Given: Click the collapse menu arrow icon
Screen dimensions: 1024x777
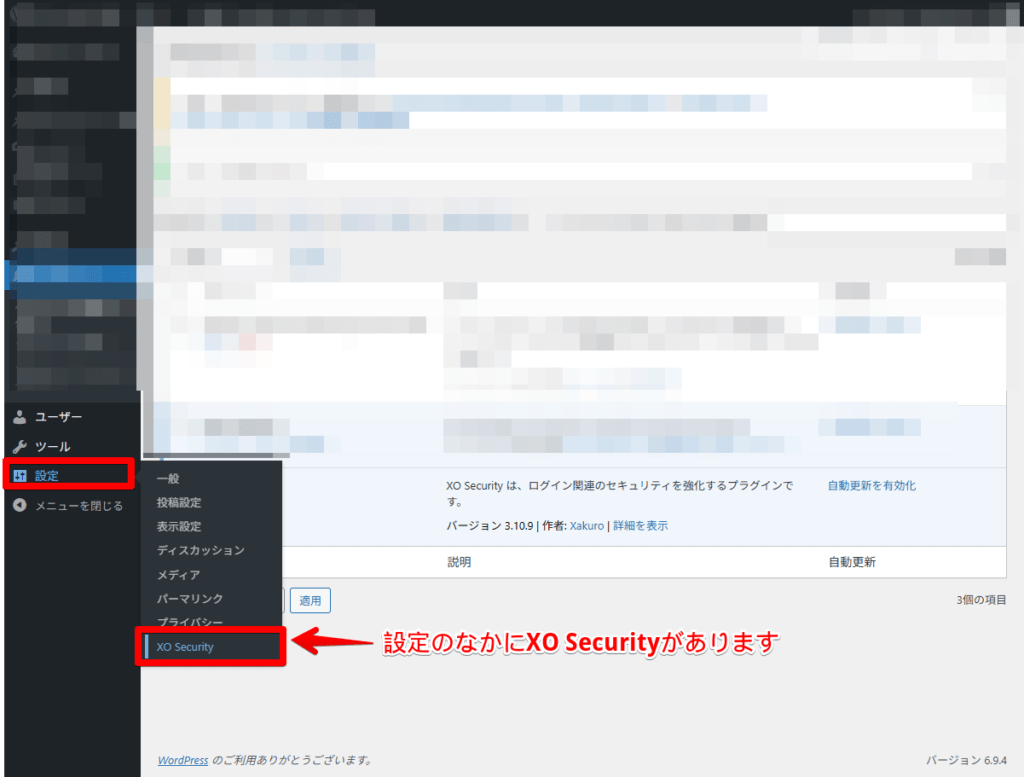Looking at the screenshot, I should click(x=20, y=505).
